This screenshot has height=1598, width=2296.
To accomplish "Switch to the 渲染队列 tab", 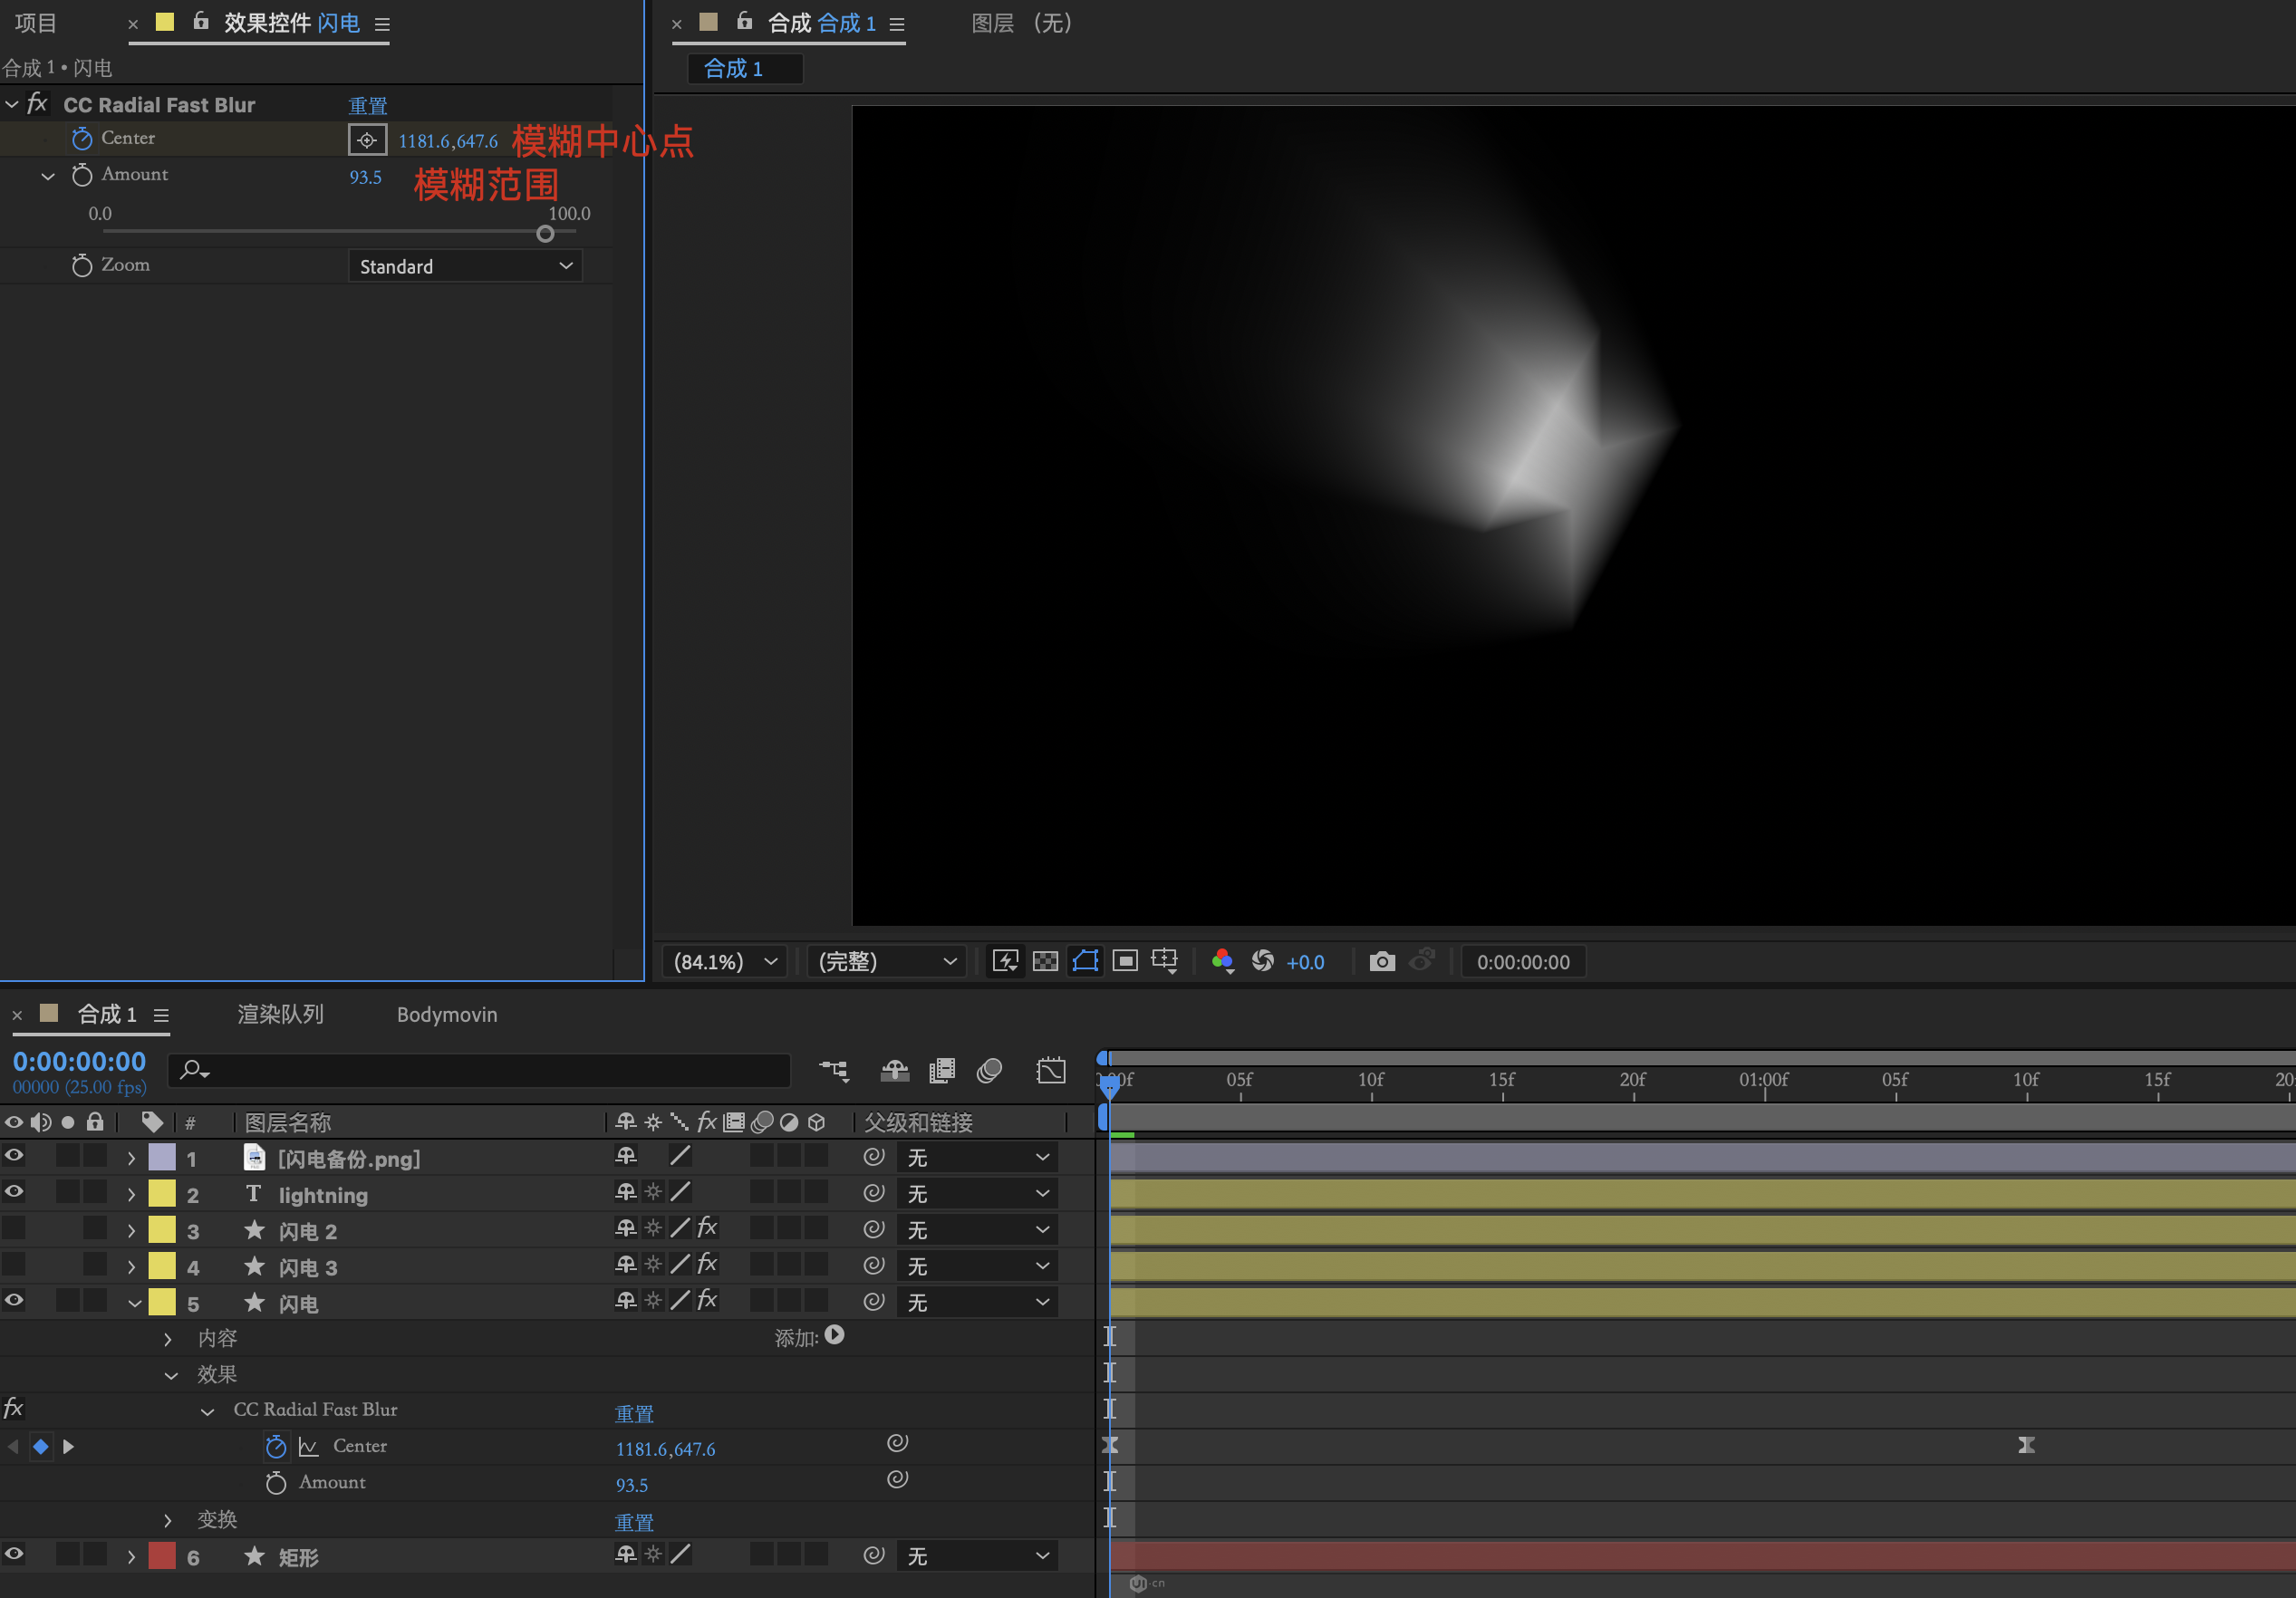I will [280, 1014].
